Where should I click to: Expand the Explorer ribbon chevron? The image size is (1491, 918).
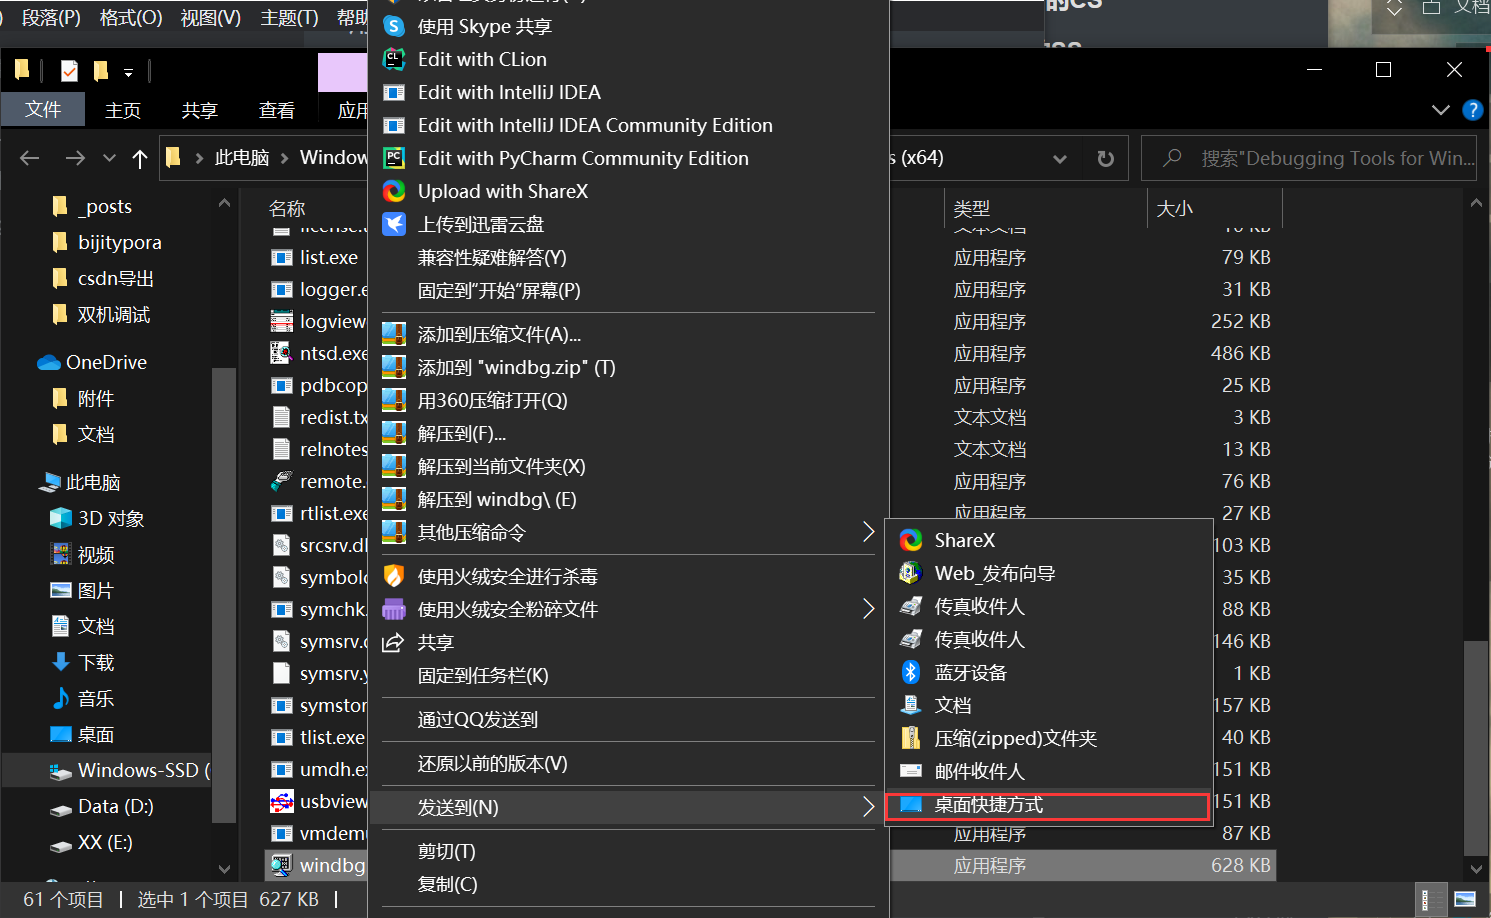click(x=1441, y=110)
